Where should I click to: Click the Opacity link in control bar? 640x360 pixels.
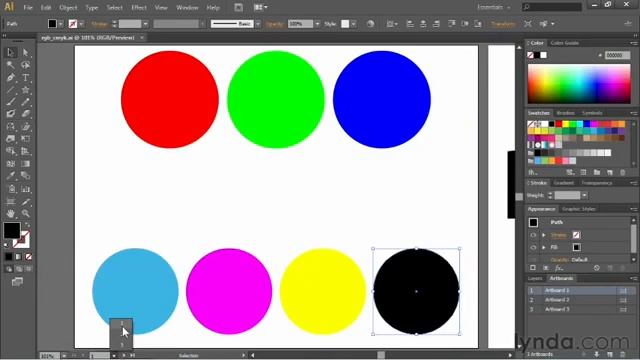(275, 24)
